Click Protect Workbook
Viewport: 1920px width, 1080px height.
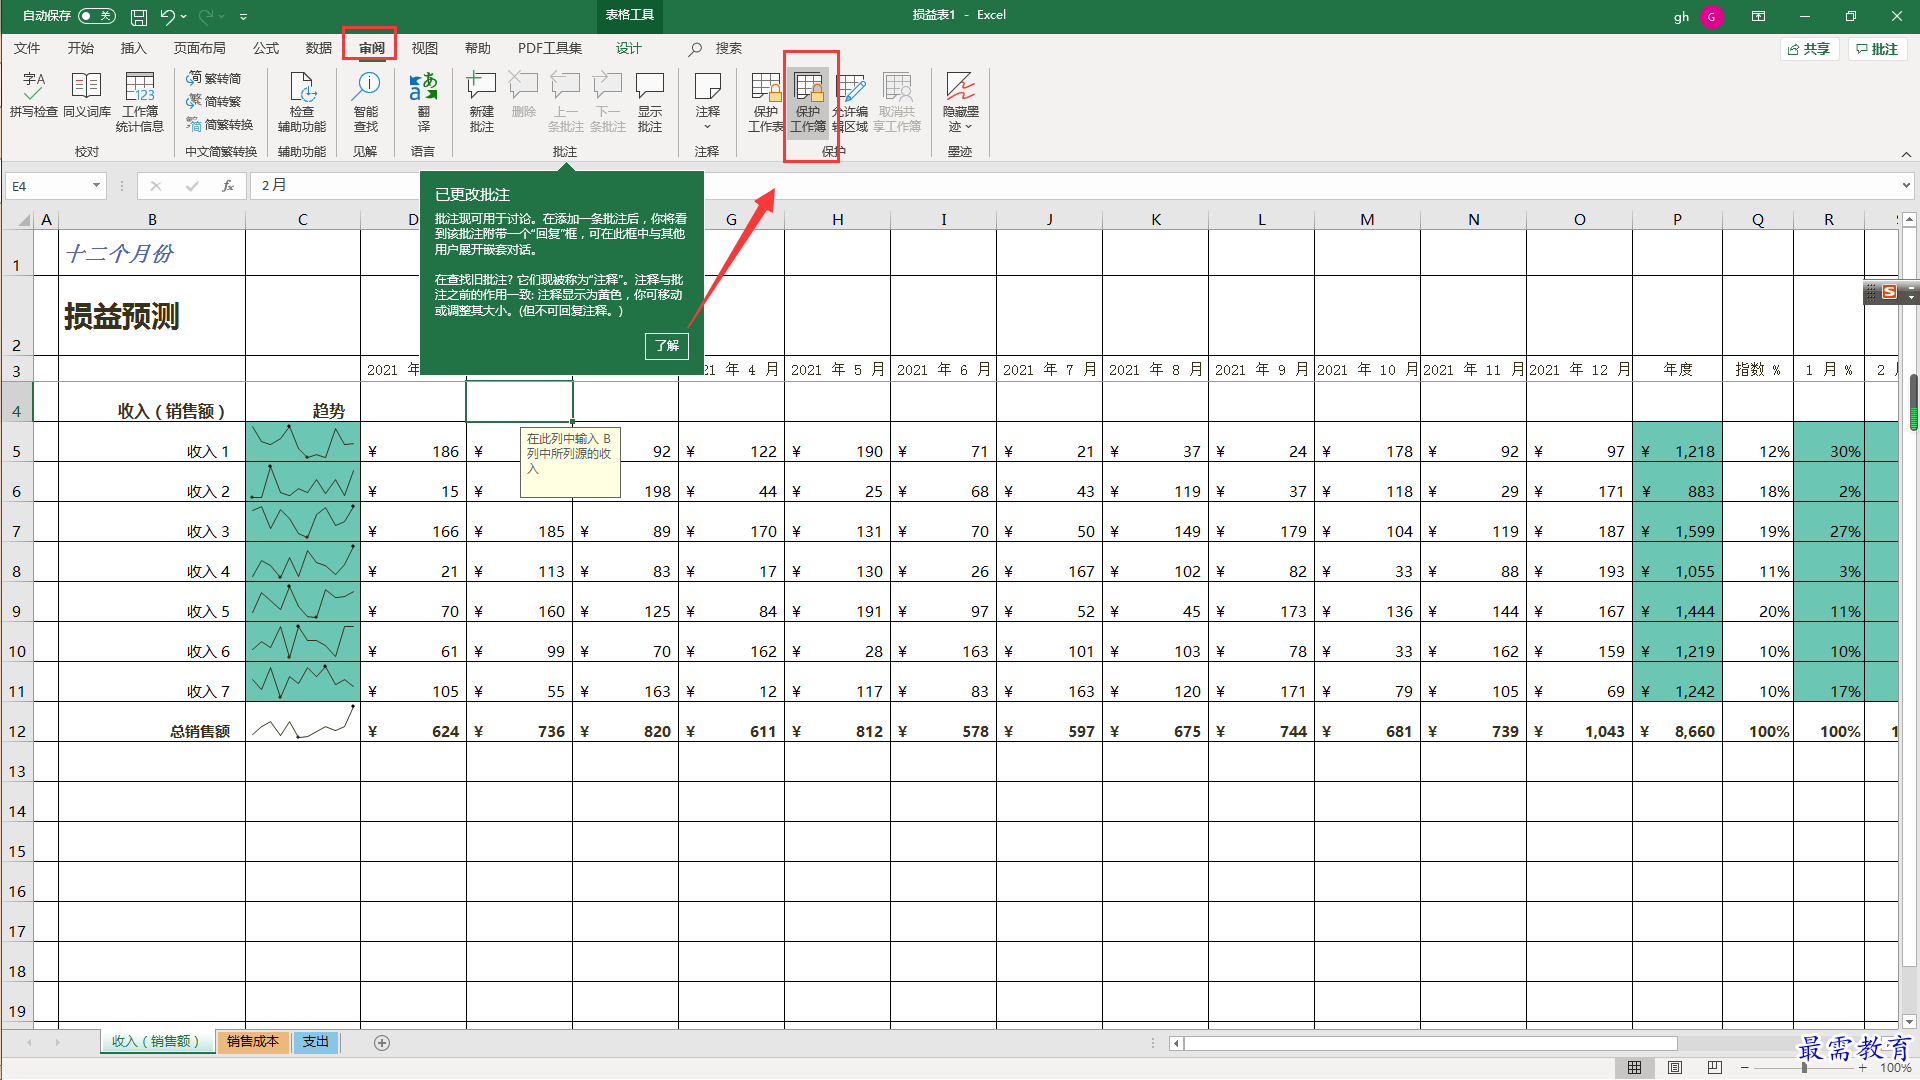pyautogui.click(x=808, y=102)
